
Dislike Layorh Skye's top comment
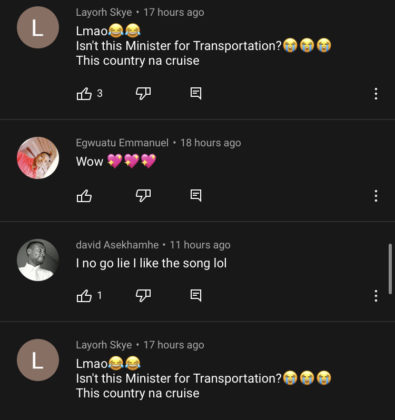[x=143, y=94]
